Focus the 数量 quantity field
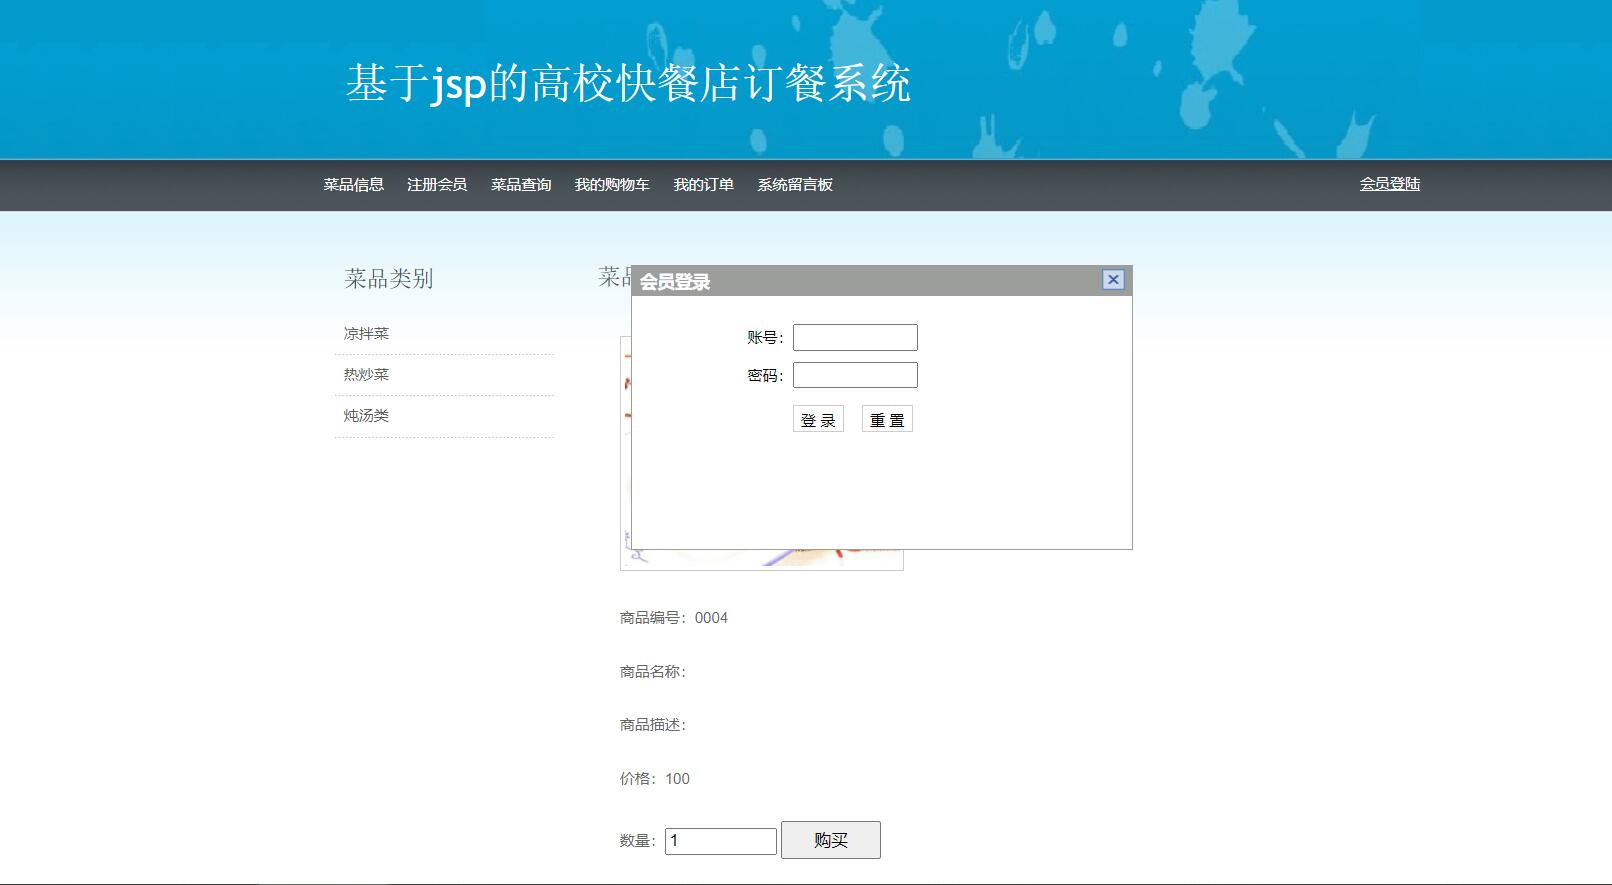The height and width of the screenshot is (885, 1612). [721, 841]
